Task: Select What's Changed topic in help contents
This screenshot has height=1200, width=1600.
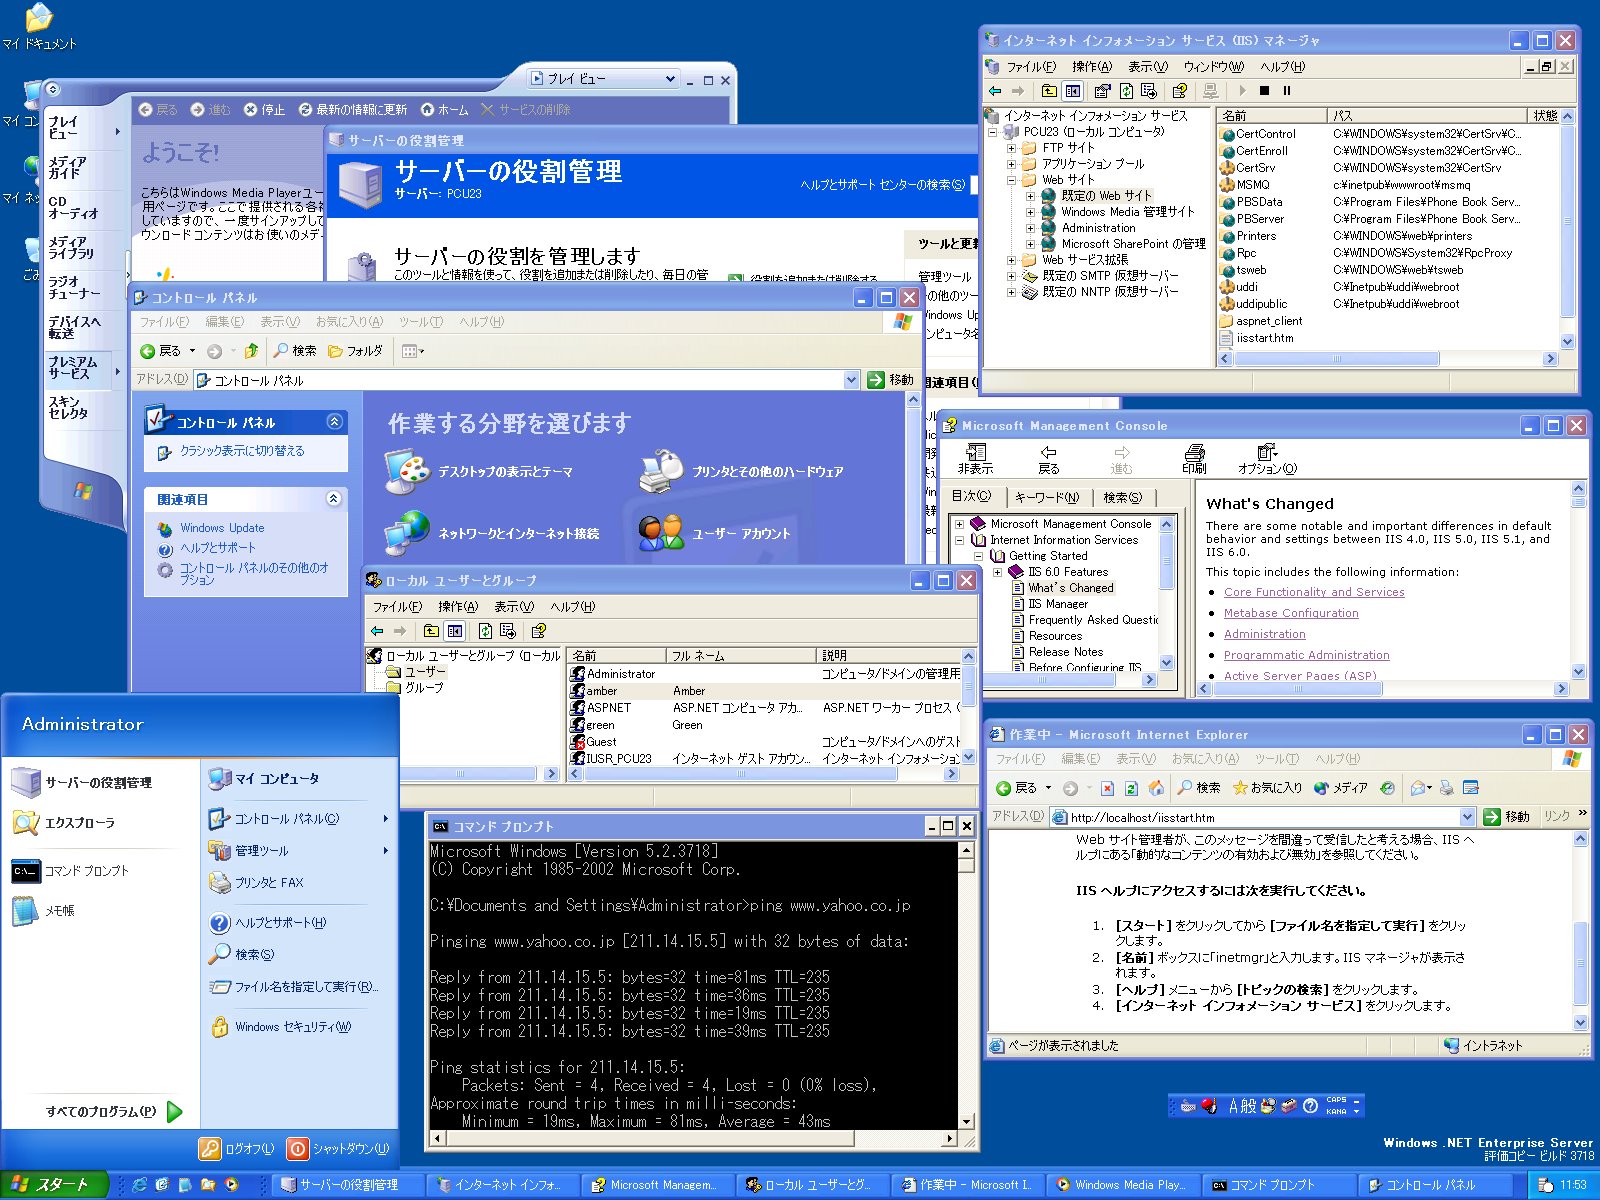Action: (x=1070, y=588)
